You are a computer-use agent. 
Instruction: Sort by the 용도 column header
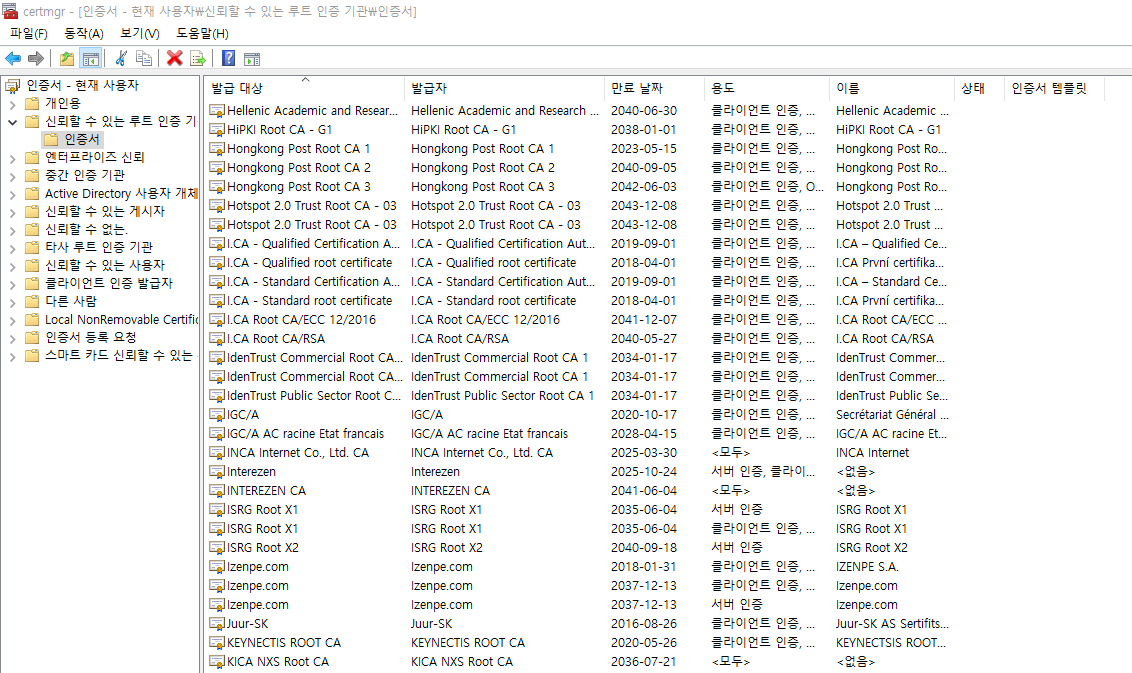pos(766,88)
